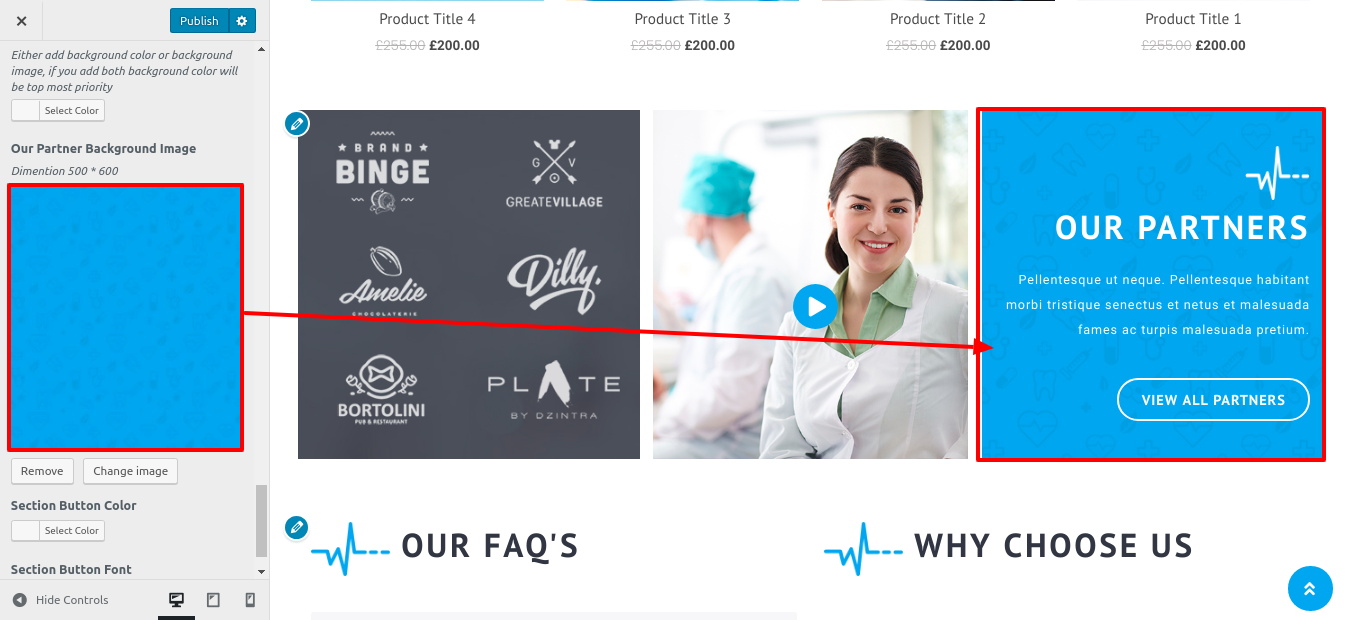Click the Change image button
The width and height of the screenshot is (1351, 620).
point(131,471)
